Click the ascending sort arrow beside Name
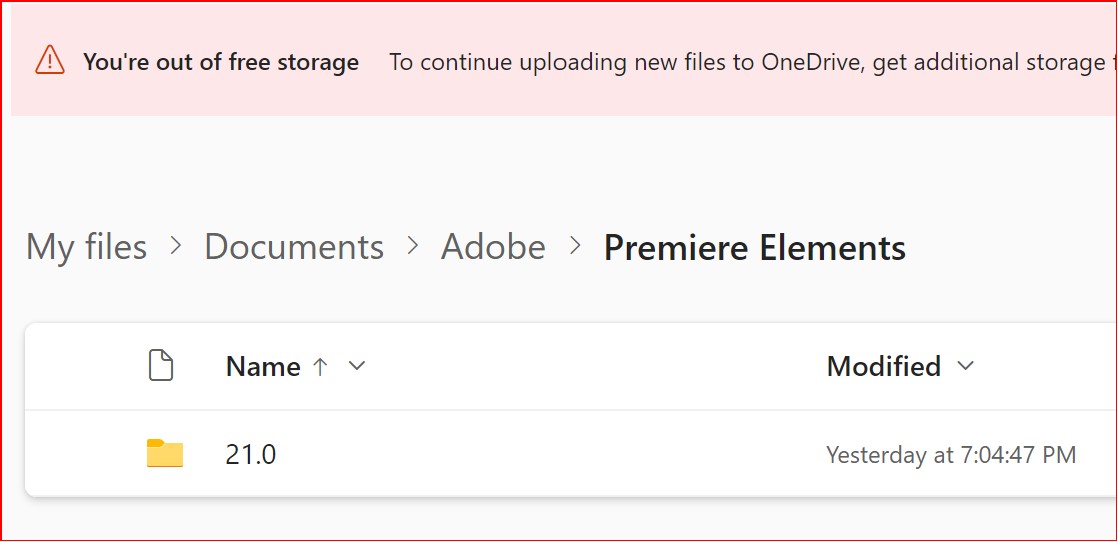The image size is (1118, 542). coord(320,367)
